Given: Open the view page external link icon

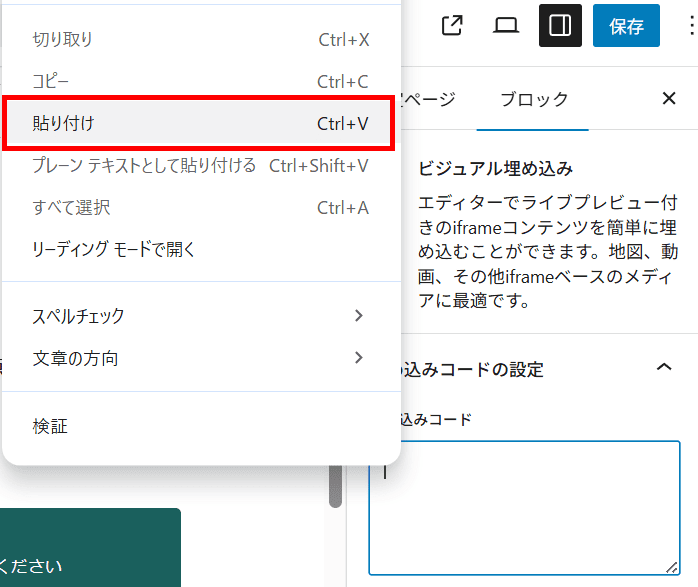Looking at the screenshot, I should (x=453, y=26).
